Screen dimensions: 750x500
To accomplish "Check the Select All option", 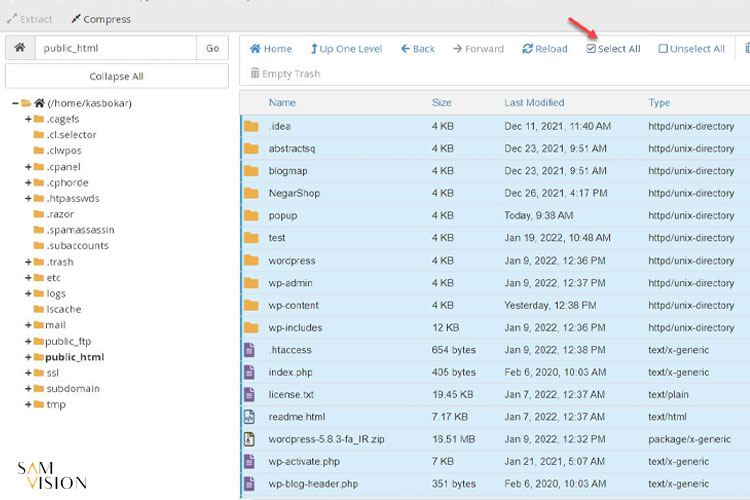I will 613,48.
